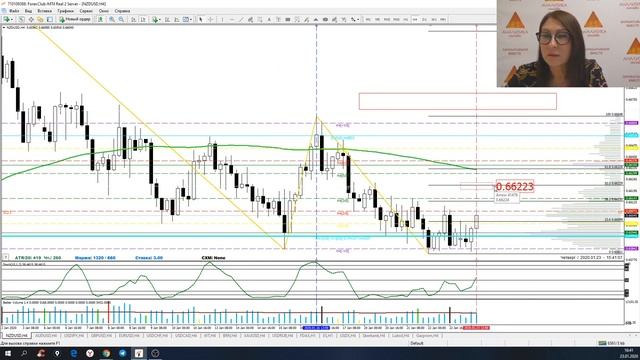Select the vertical line drawing tool

click(x=222, y=19)
